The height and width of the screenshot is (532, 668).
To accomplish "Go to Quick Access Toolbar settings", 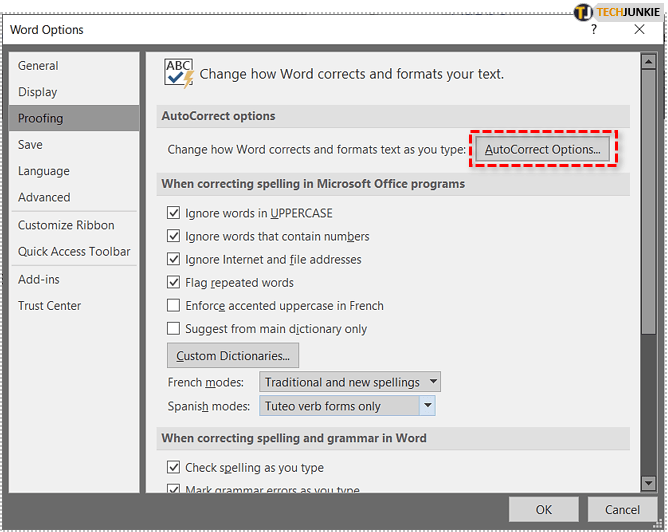I will [x=74, y=252].
